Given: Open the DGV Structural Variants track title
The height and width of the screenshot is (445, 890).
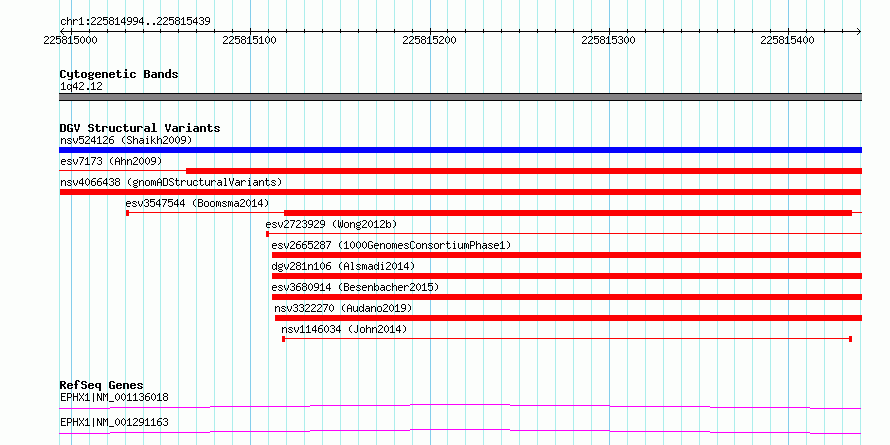Looking at the screenshot, I should [x=140, y=128].
